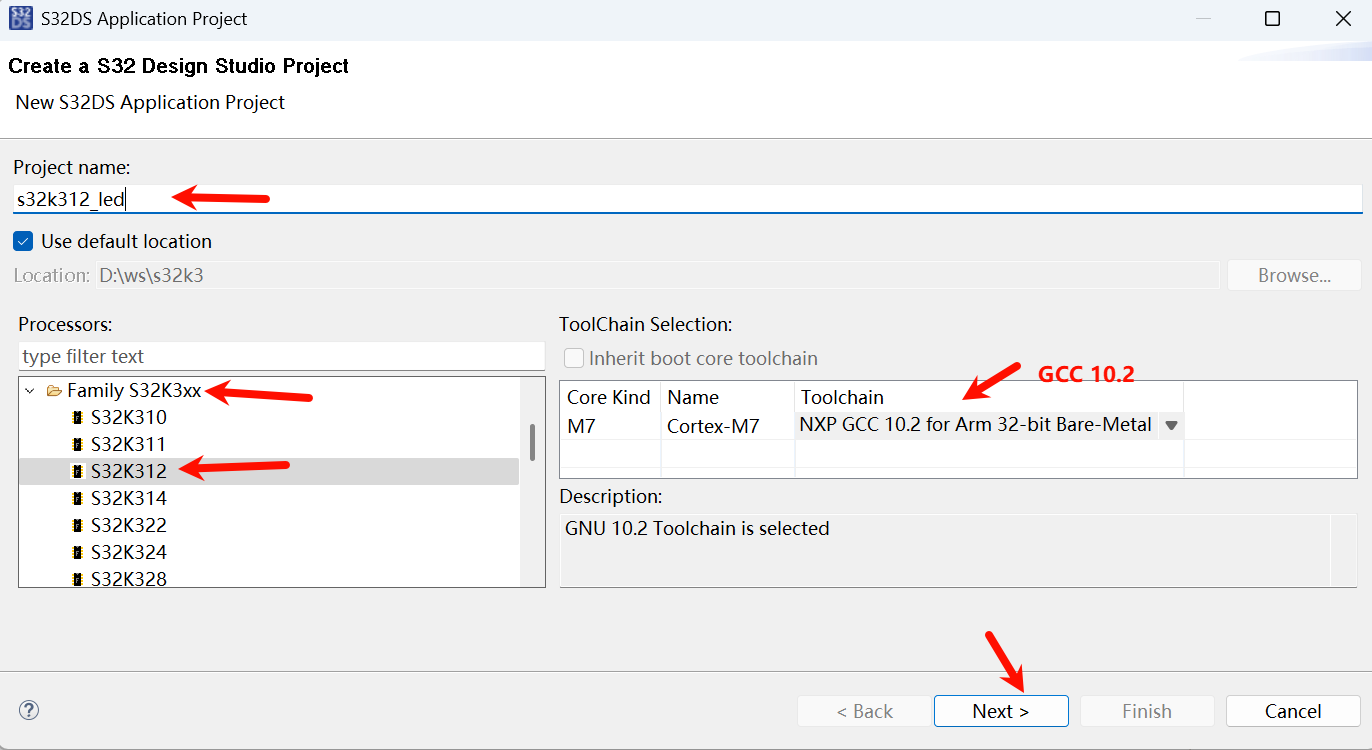This screenshot has height=750, width=1372.
Task: Click the Toolchain column header
Action: point(989,397)
